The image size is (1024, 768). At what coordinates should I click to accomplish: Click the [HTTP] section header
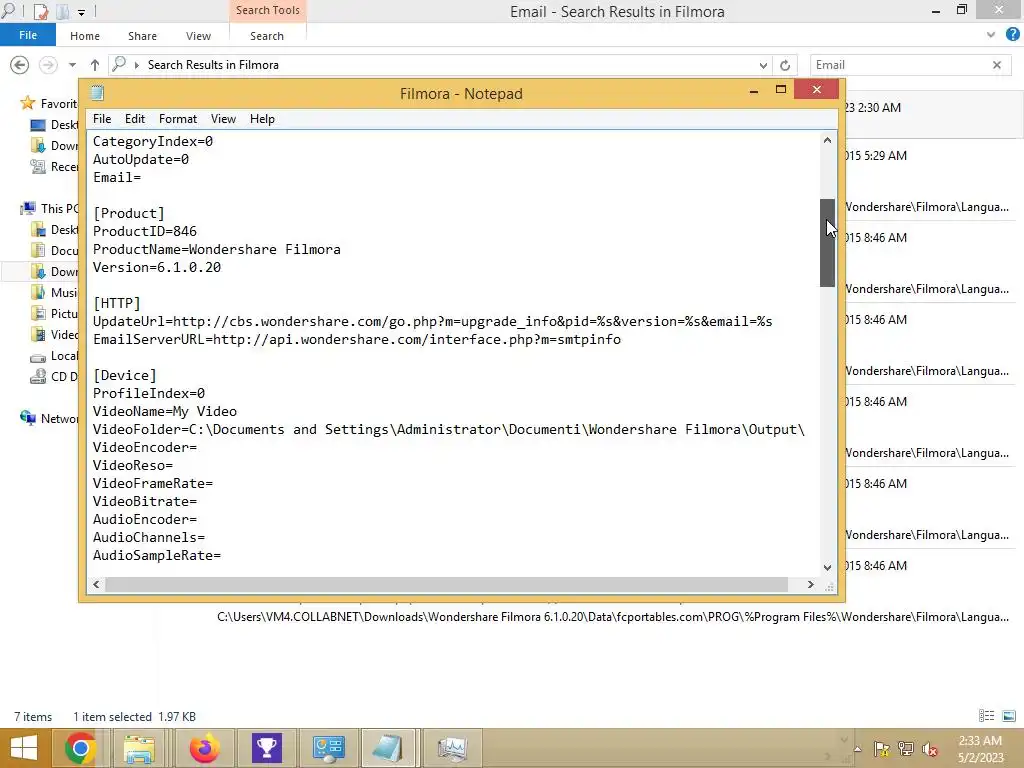pos(117,303)
